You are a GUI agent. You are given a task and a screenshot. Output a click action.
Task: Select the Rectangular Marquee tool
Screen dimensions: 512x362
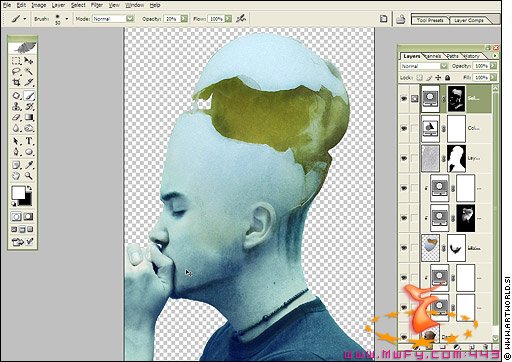click(16, 61)
